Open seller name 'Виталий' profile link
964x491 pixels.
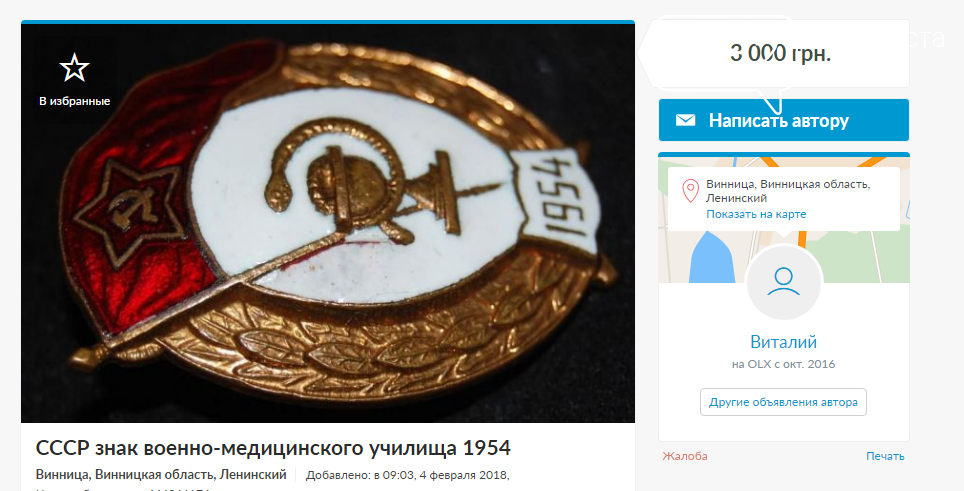(783, 342)
